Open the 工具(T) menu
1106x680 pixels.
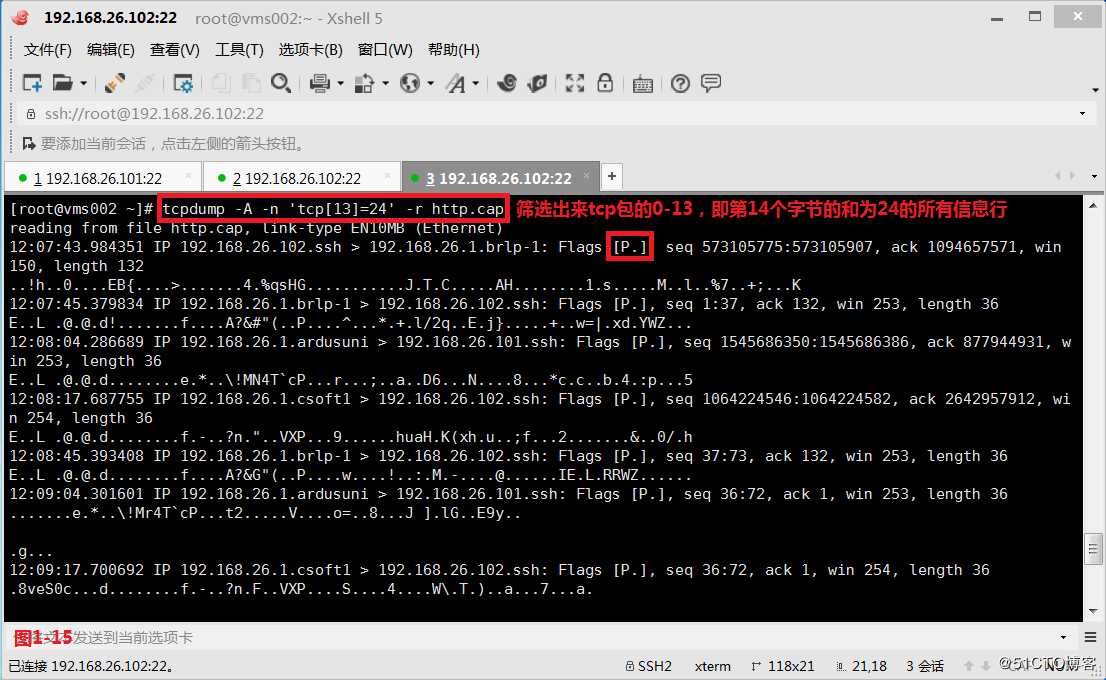[x=239, y=49]
